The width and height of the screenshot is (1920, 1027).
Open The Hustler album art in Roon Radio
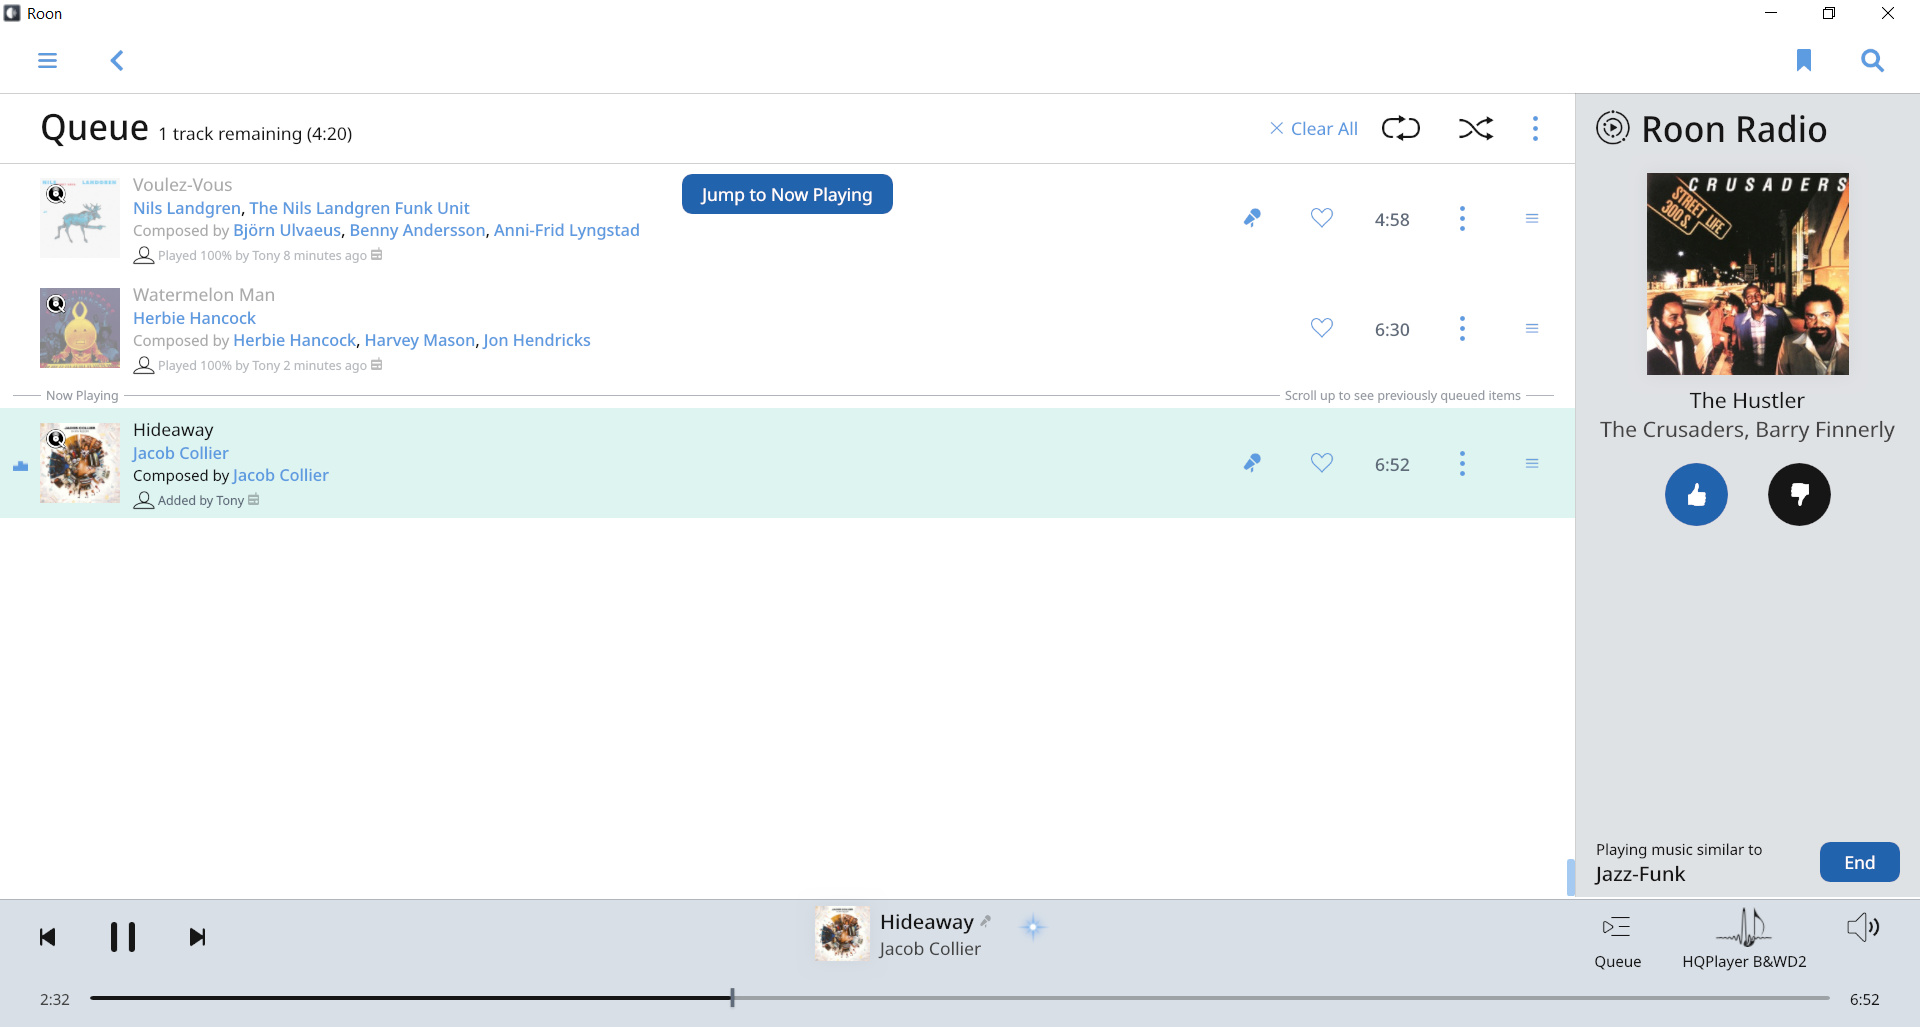pyautogui.click(x=1747, y=274)
